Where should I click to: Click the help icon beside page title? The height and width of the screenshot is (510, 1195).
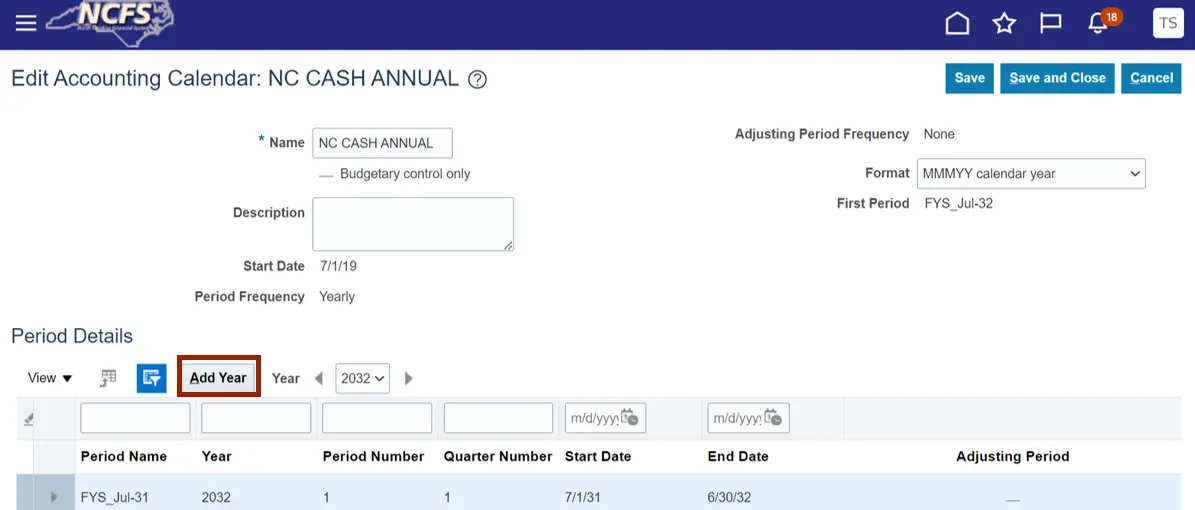[x=478, y=80]
